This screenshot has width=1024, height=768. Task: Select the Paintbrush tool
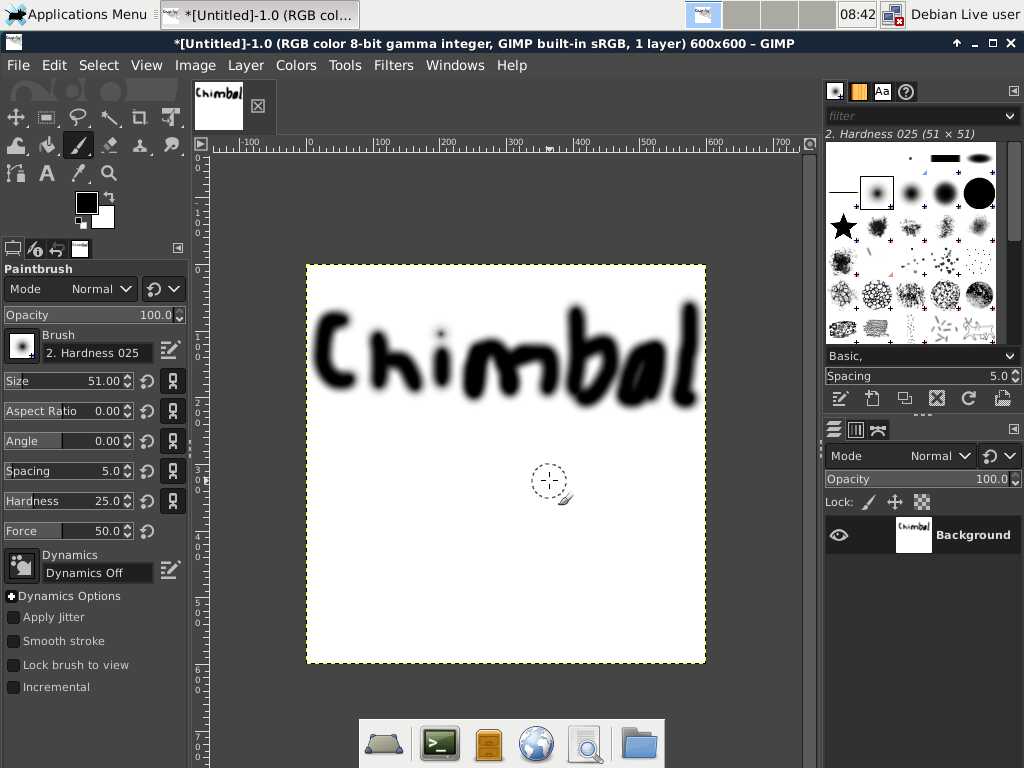(78, 146)
